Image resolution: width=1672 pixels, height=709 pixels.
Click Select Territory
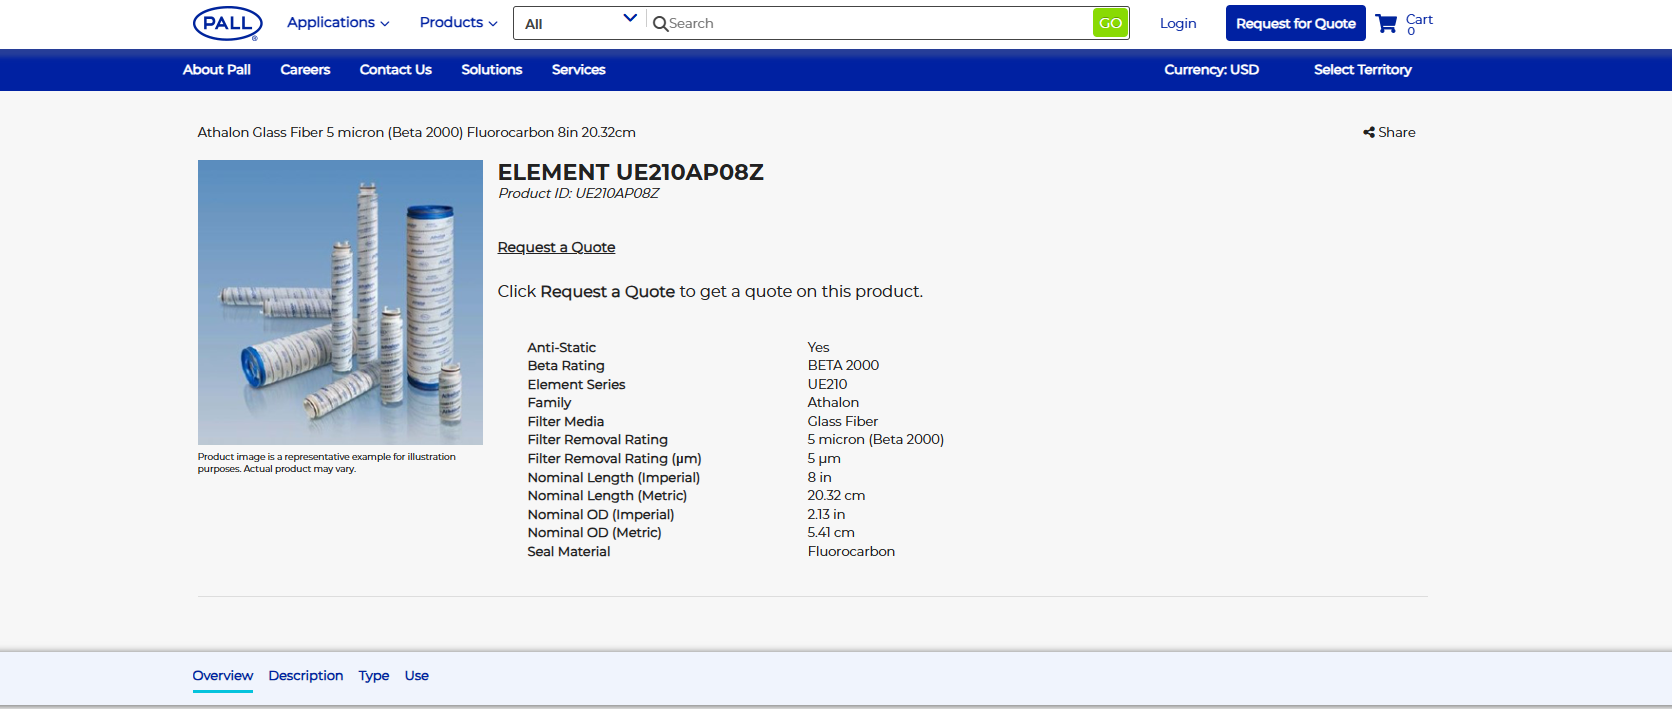coord(1362,70)
